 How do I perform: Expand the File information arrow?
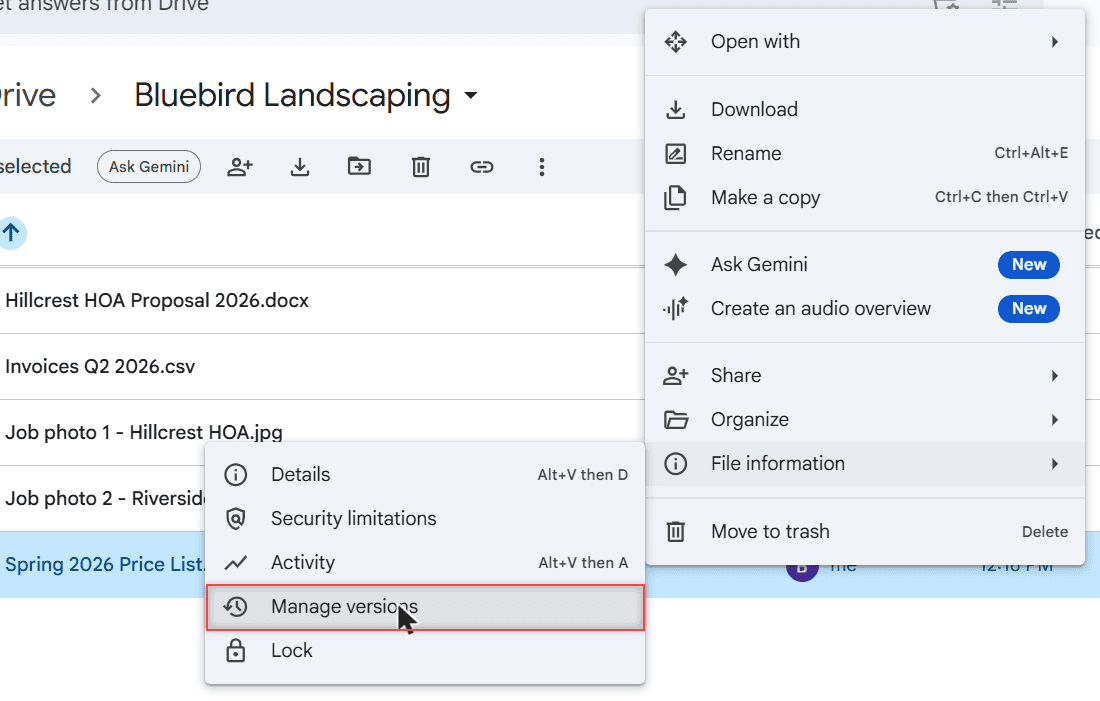click(x=1055, y=464)
